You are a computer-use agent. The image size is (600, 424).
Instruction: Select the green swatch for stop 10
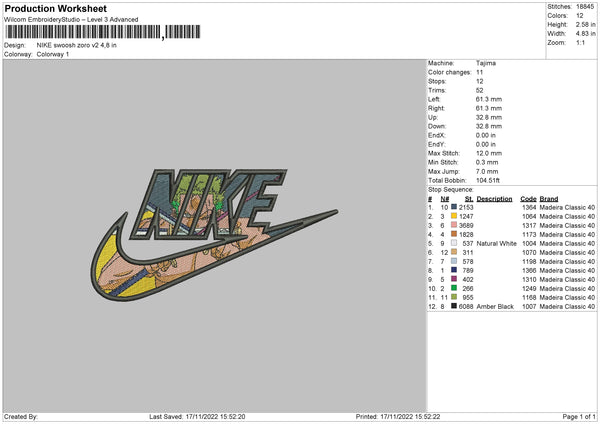click(x=454, y=288)
